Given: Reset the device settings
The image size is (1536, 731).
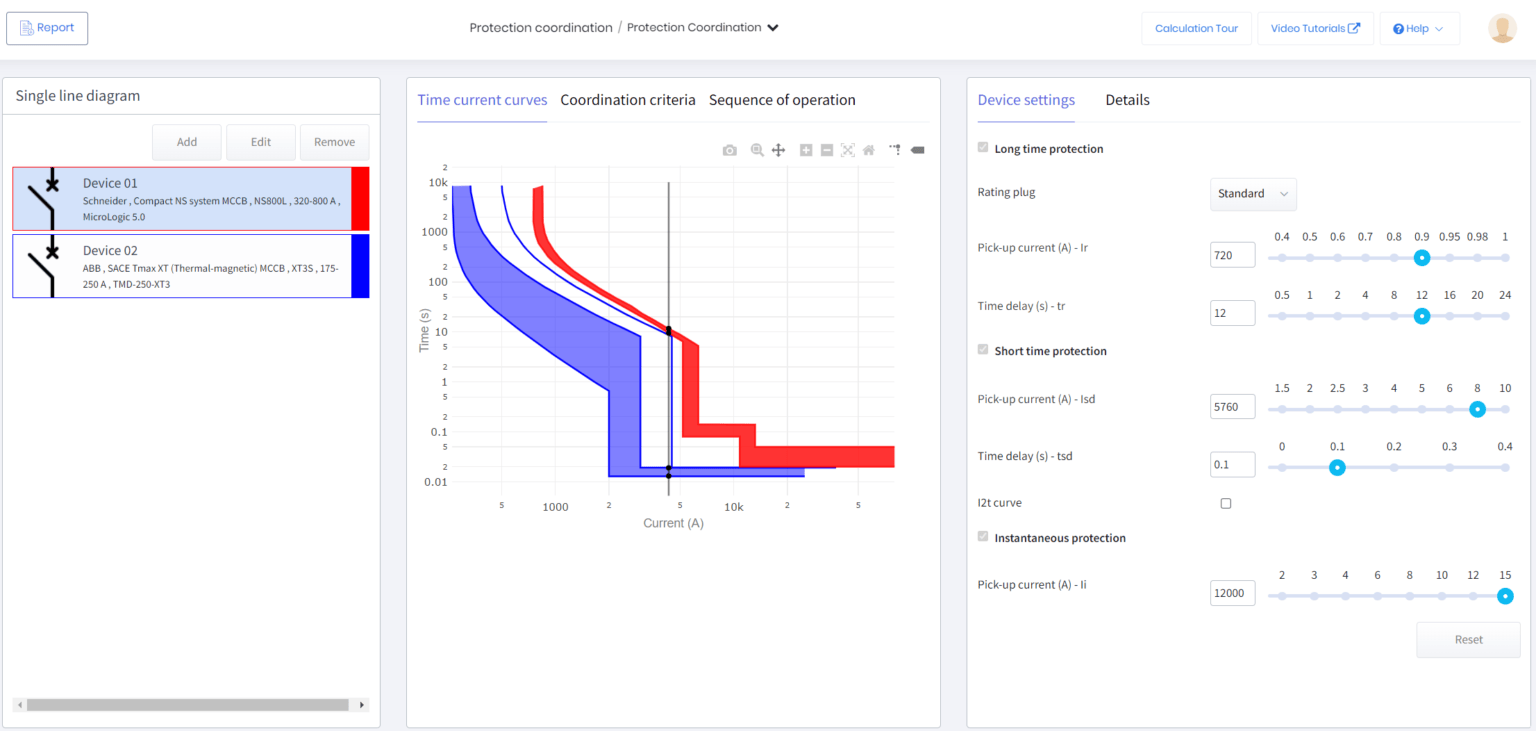Looking at the screenshot, I should tap(1468, 639).
